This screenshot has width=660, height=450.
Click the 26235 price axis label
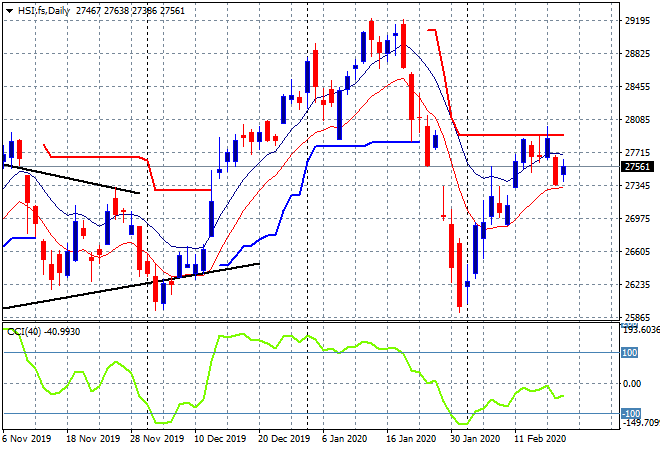637,285
